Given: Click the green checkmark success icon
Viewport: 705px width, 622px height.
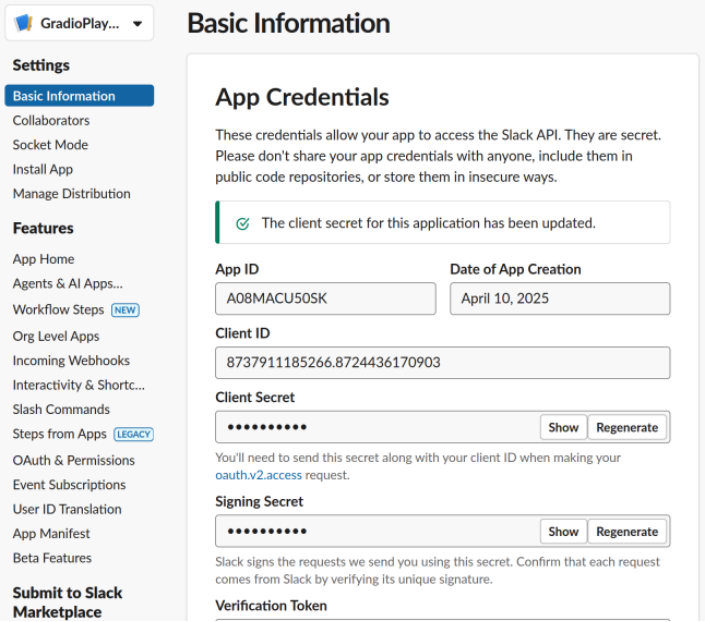Looking at the screenshot, I should click(243, 224).
